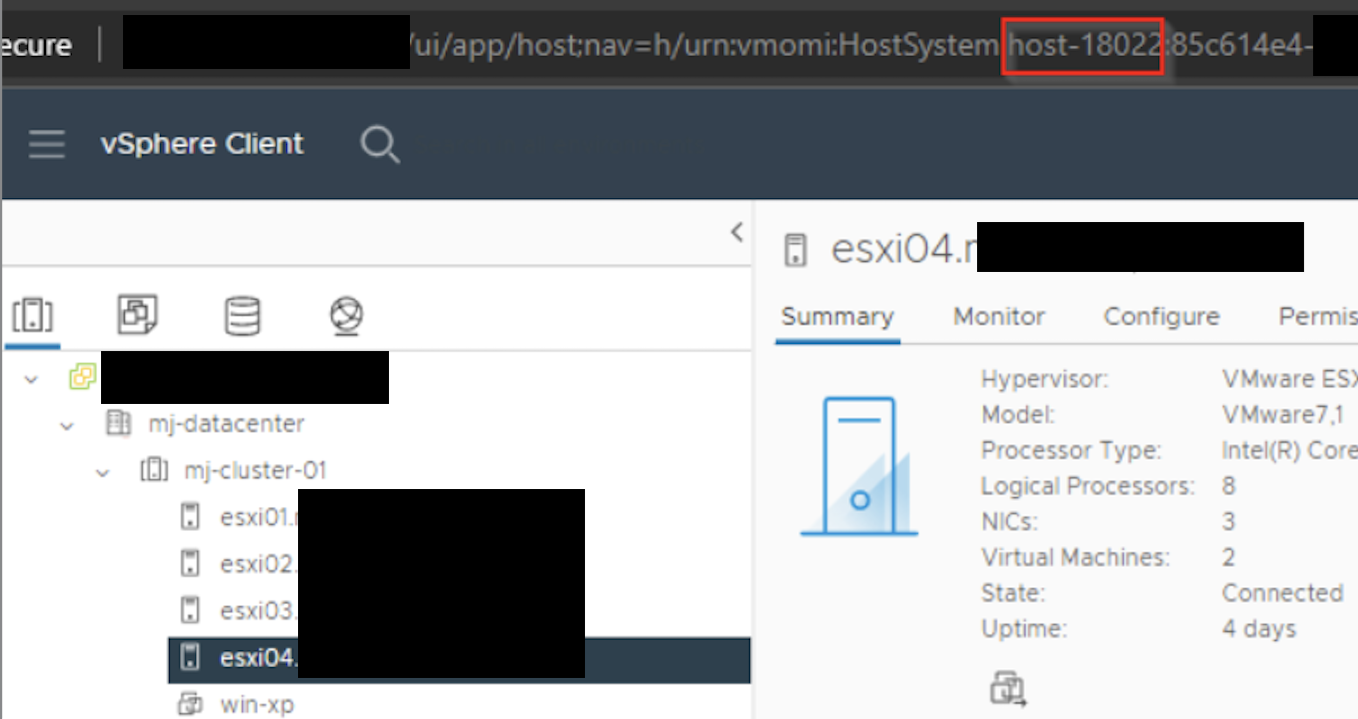Click the esxi01 host icon

189,517
